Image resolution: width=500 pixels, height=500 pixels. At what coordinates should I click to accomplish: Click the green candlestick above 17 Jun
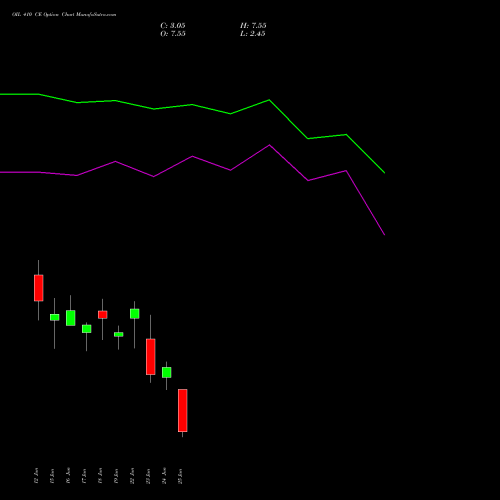coord(87,329)
